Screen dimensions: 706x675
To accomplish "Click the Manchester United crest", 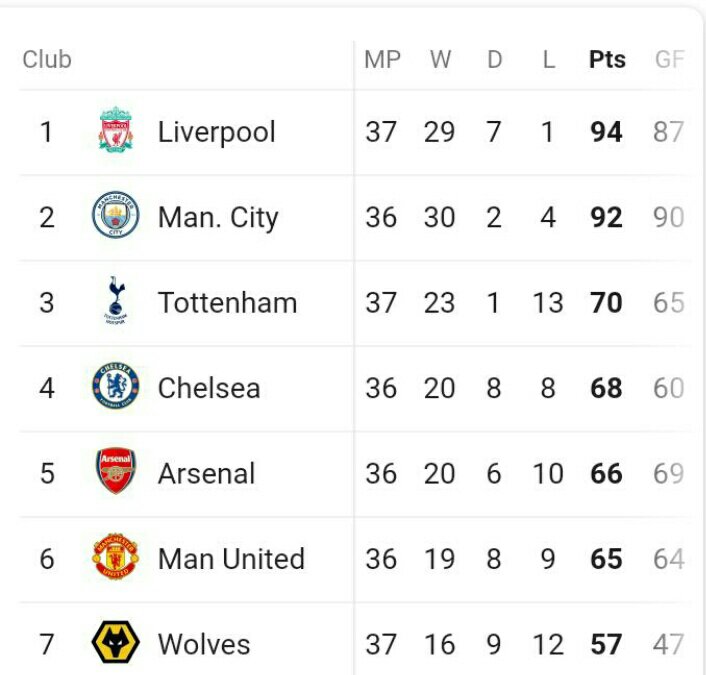I will [x=116, y=558].
